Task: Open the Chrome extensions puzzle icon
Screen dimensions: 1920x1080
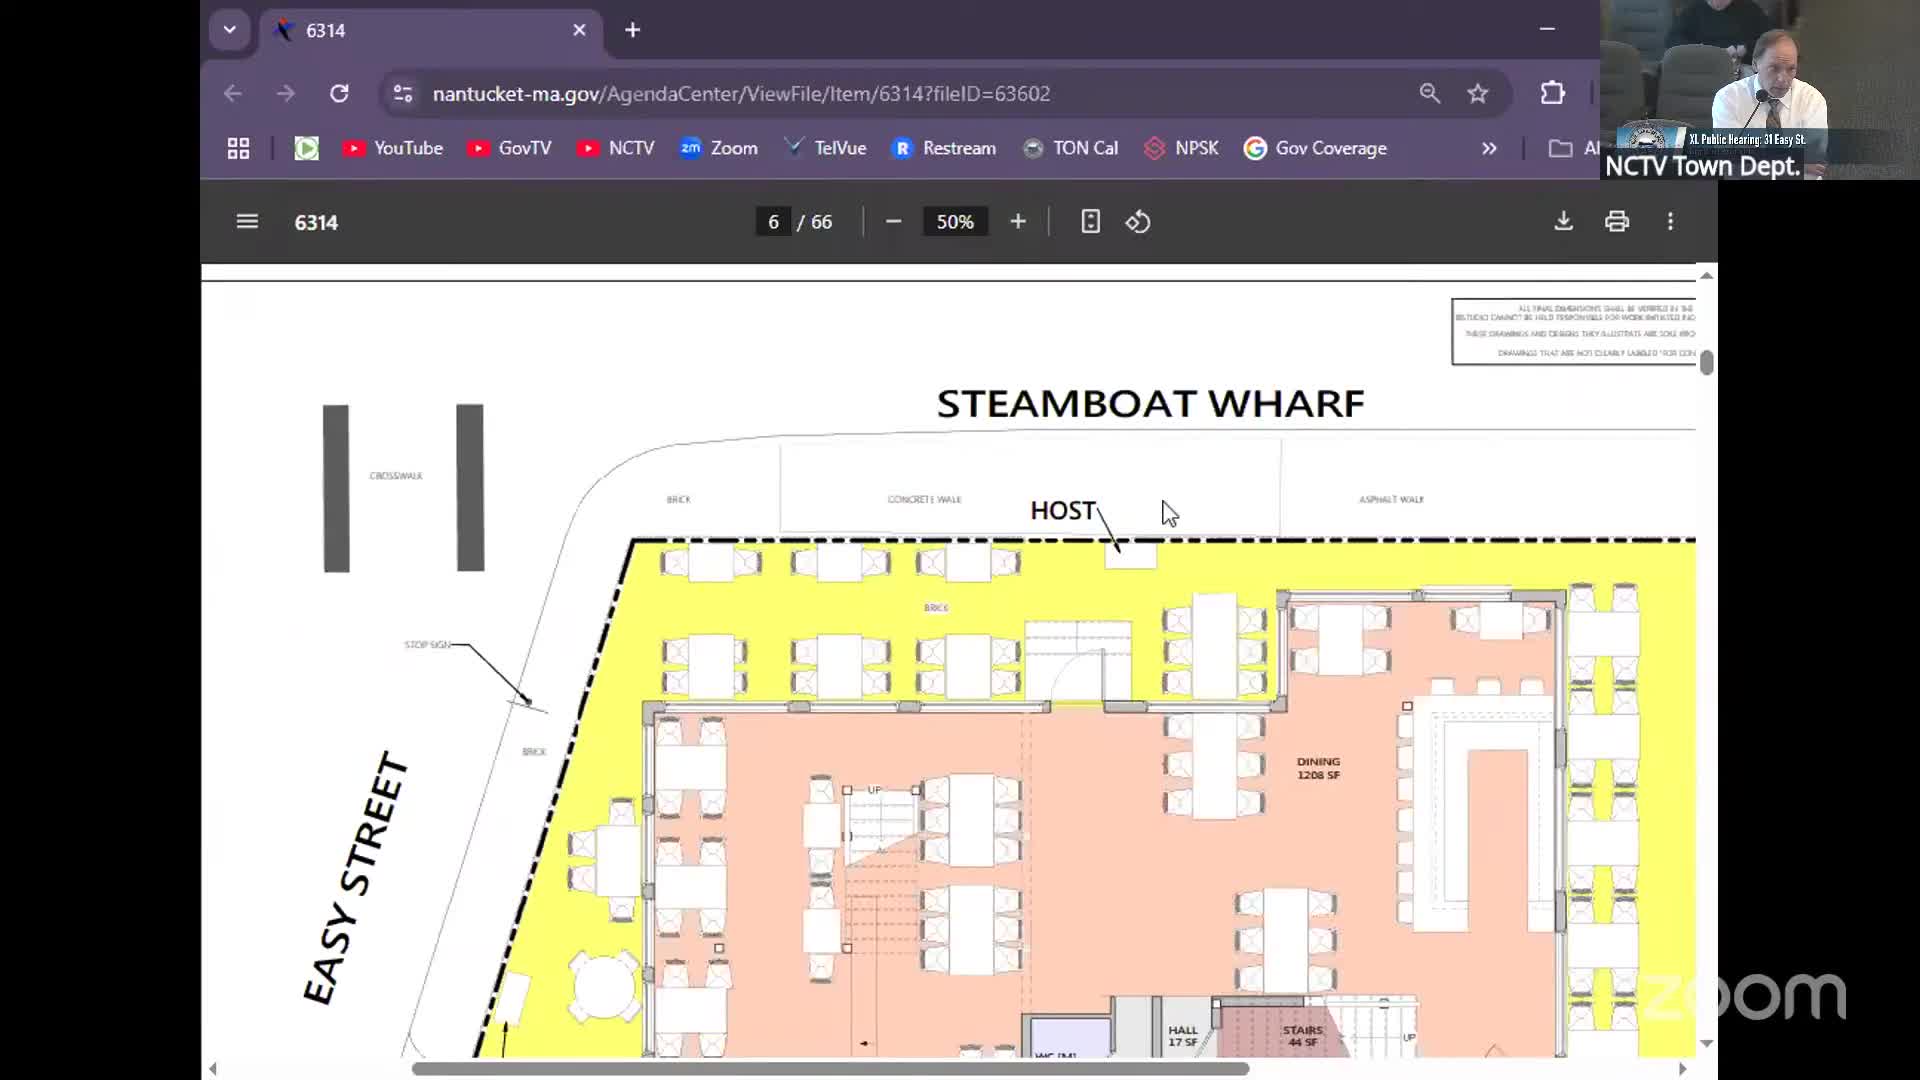Action: (x=1552, y=94)
